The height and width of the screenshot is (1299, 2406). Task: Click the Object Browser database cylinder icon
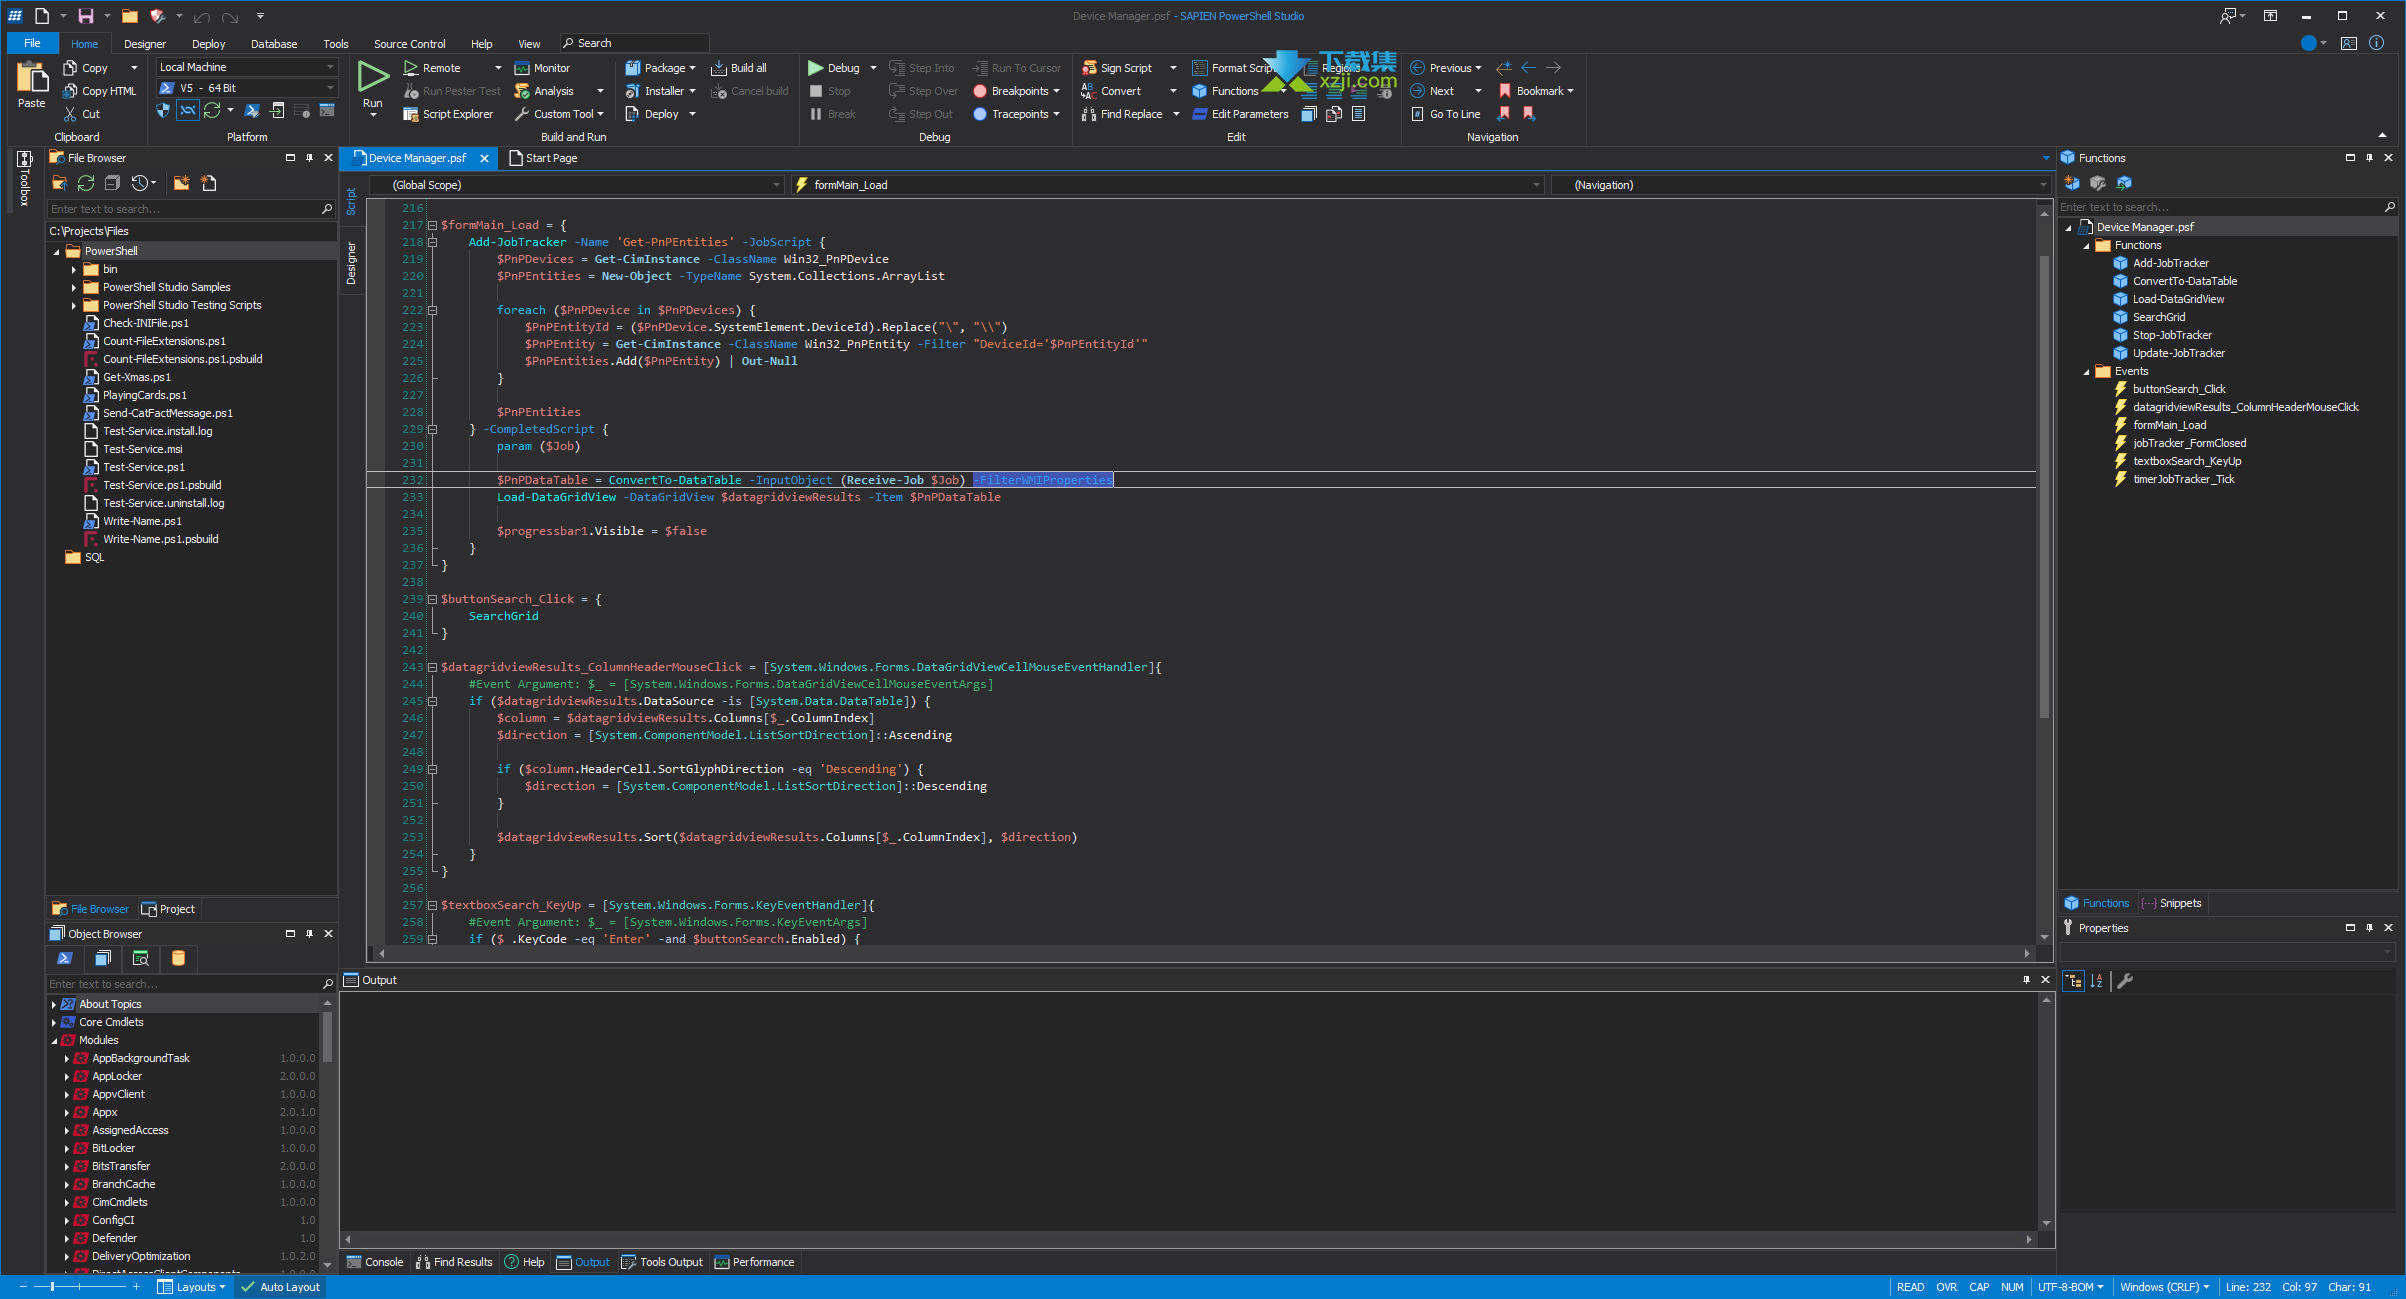178,958
